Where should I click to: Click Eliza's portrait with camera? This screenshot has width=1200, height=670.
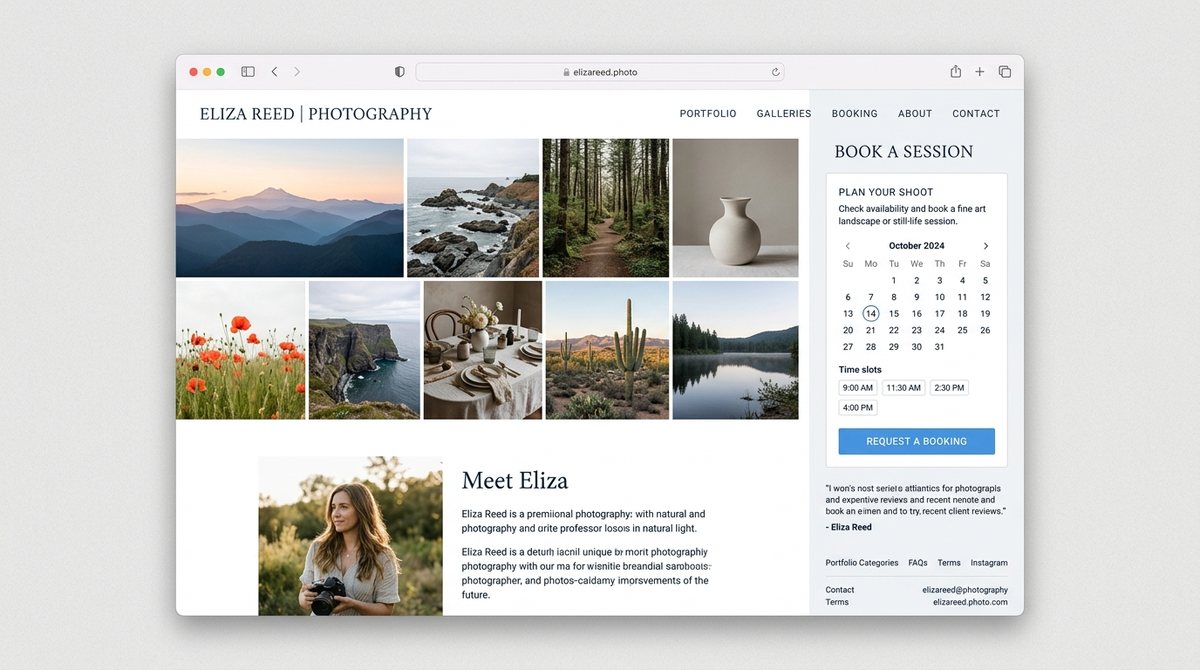(x=350, y=536)
